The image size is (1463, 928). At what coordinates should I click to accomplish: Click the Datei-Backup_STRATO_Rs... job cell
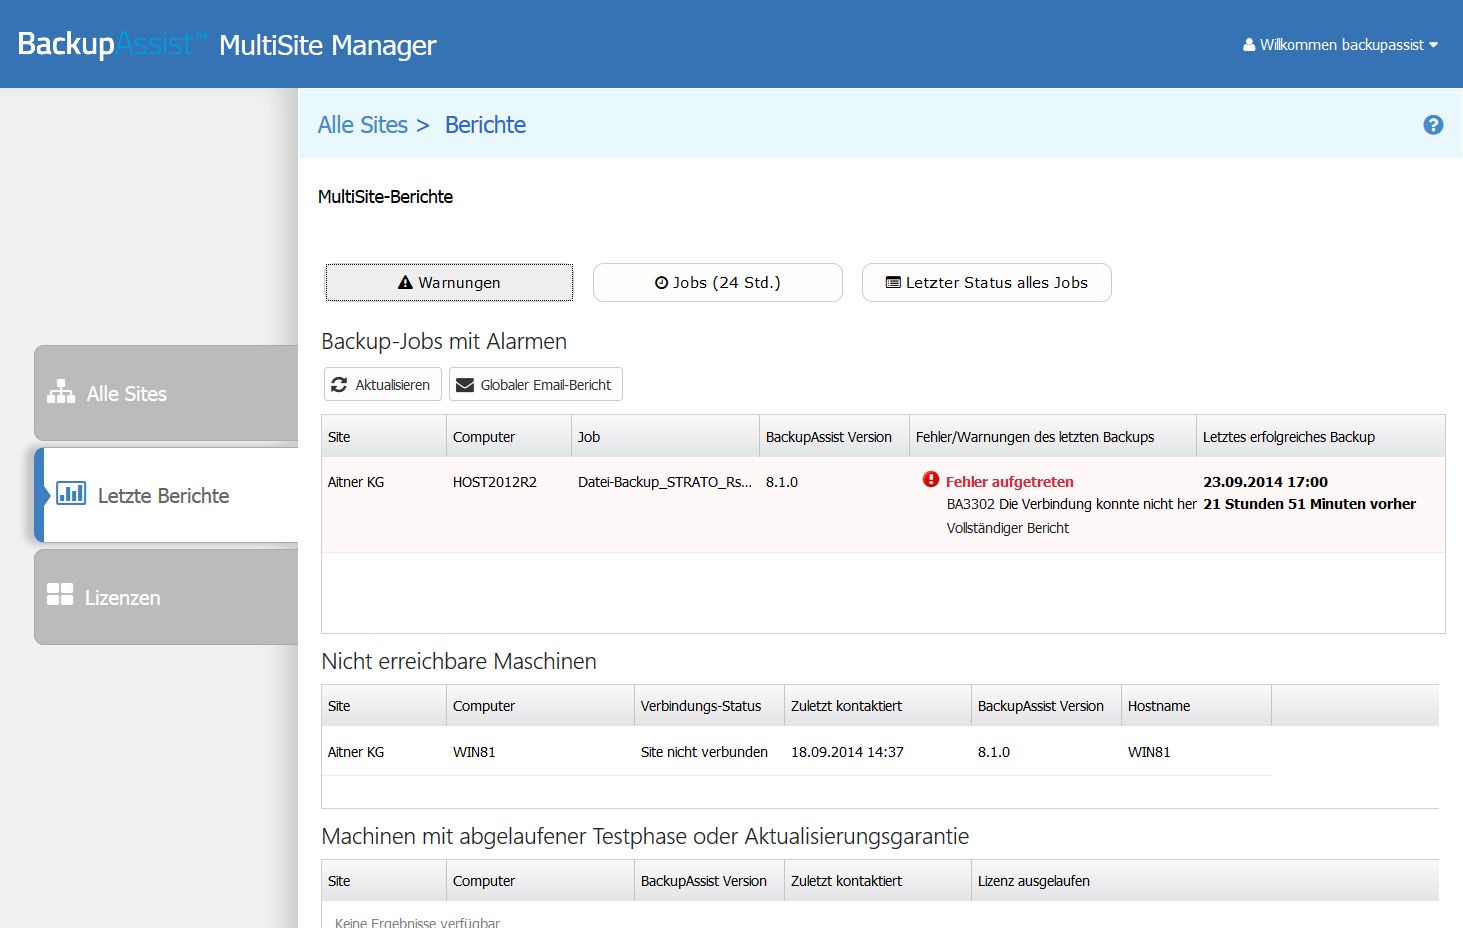(x=665, y=482)
